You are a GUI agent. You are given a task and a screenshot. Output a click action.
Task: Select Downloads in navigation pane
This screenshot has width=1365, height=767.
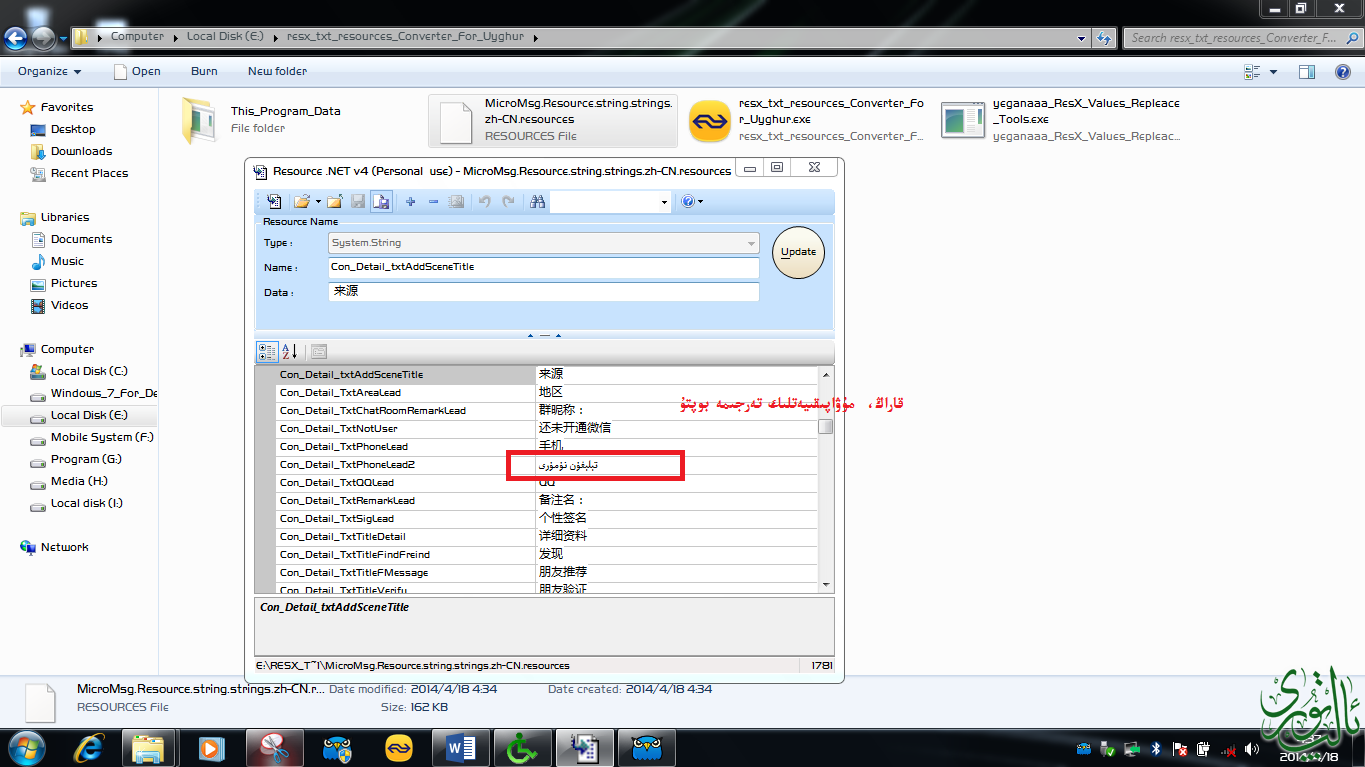81,152
